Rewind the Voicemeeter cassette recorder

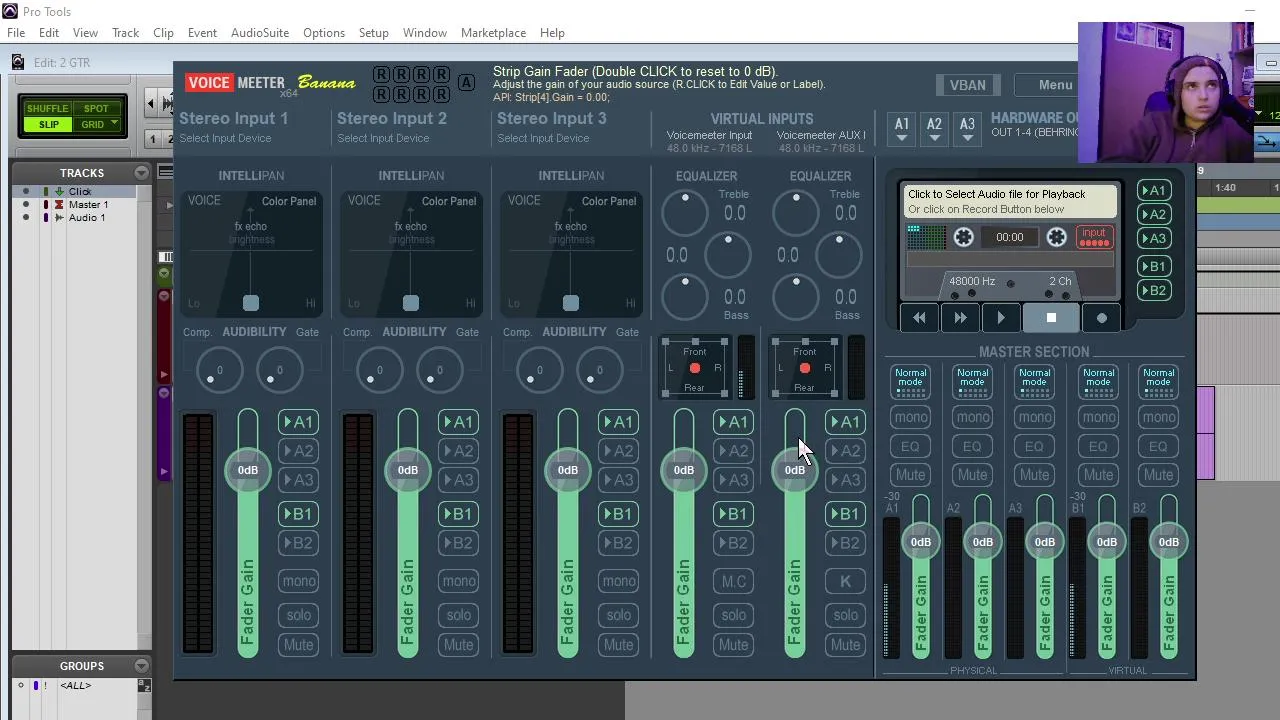point(919,318)
